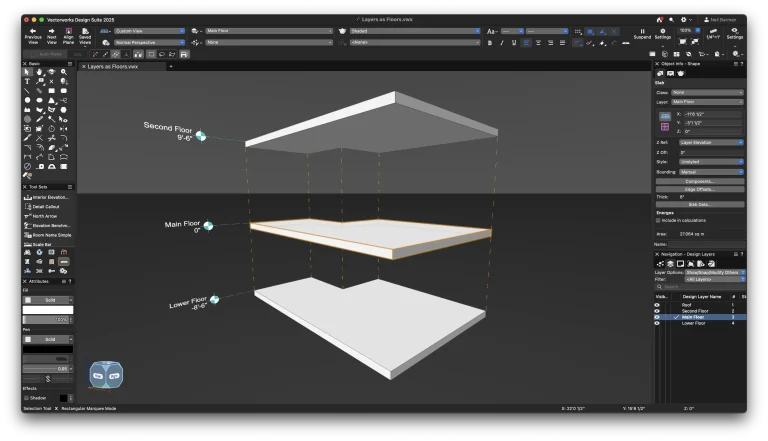Activate the Zoom magnifier tool

coord(64,72)
